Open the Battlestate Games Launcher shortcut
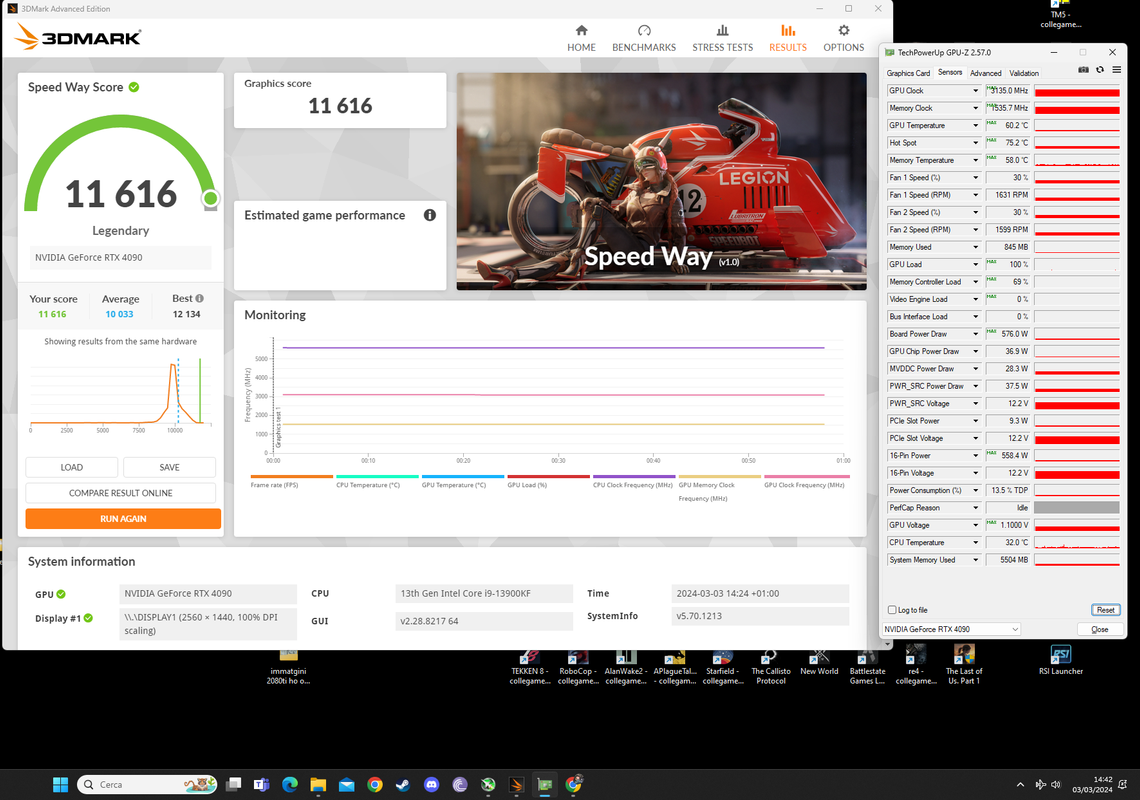This screenshot has width=1140, height=800. (867, 668)
